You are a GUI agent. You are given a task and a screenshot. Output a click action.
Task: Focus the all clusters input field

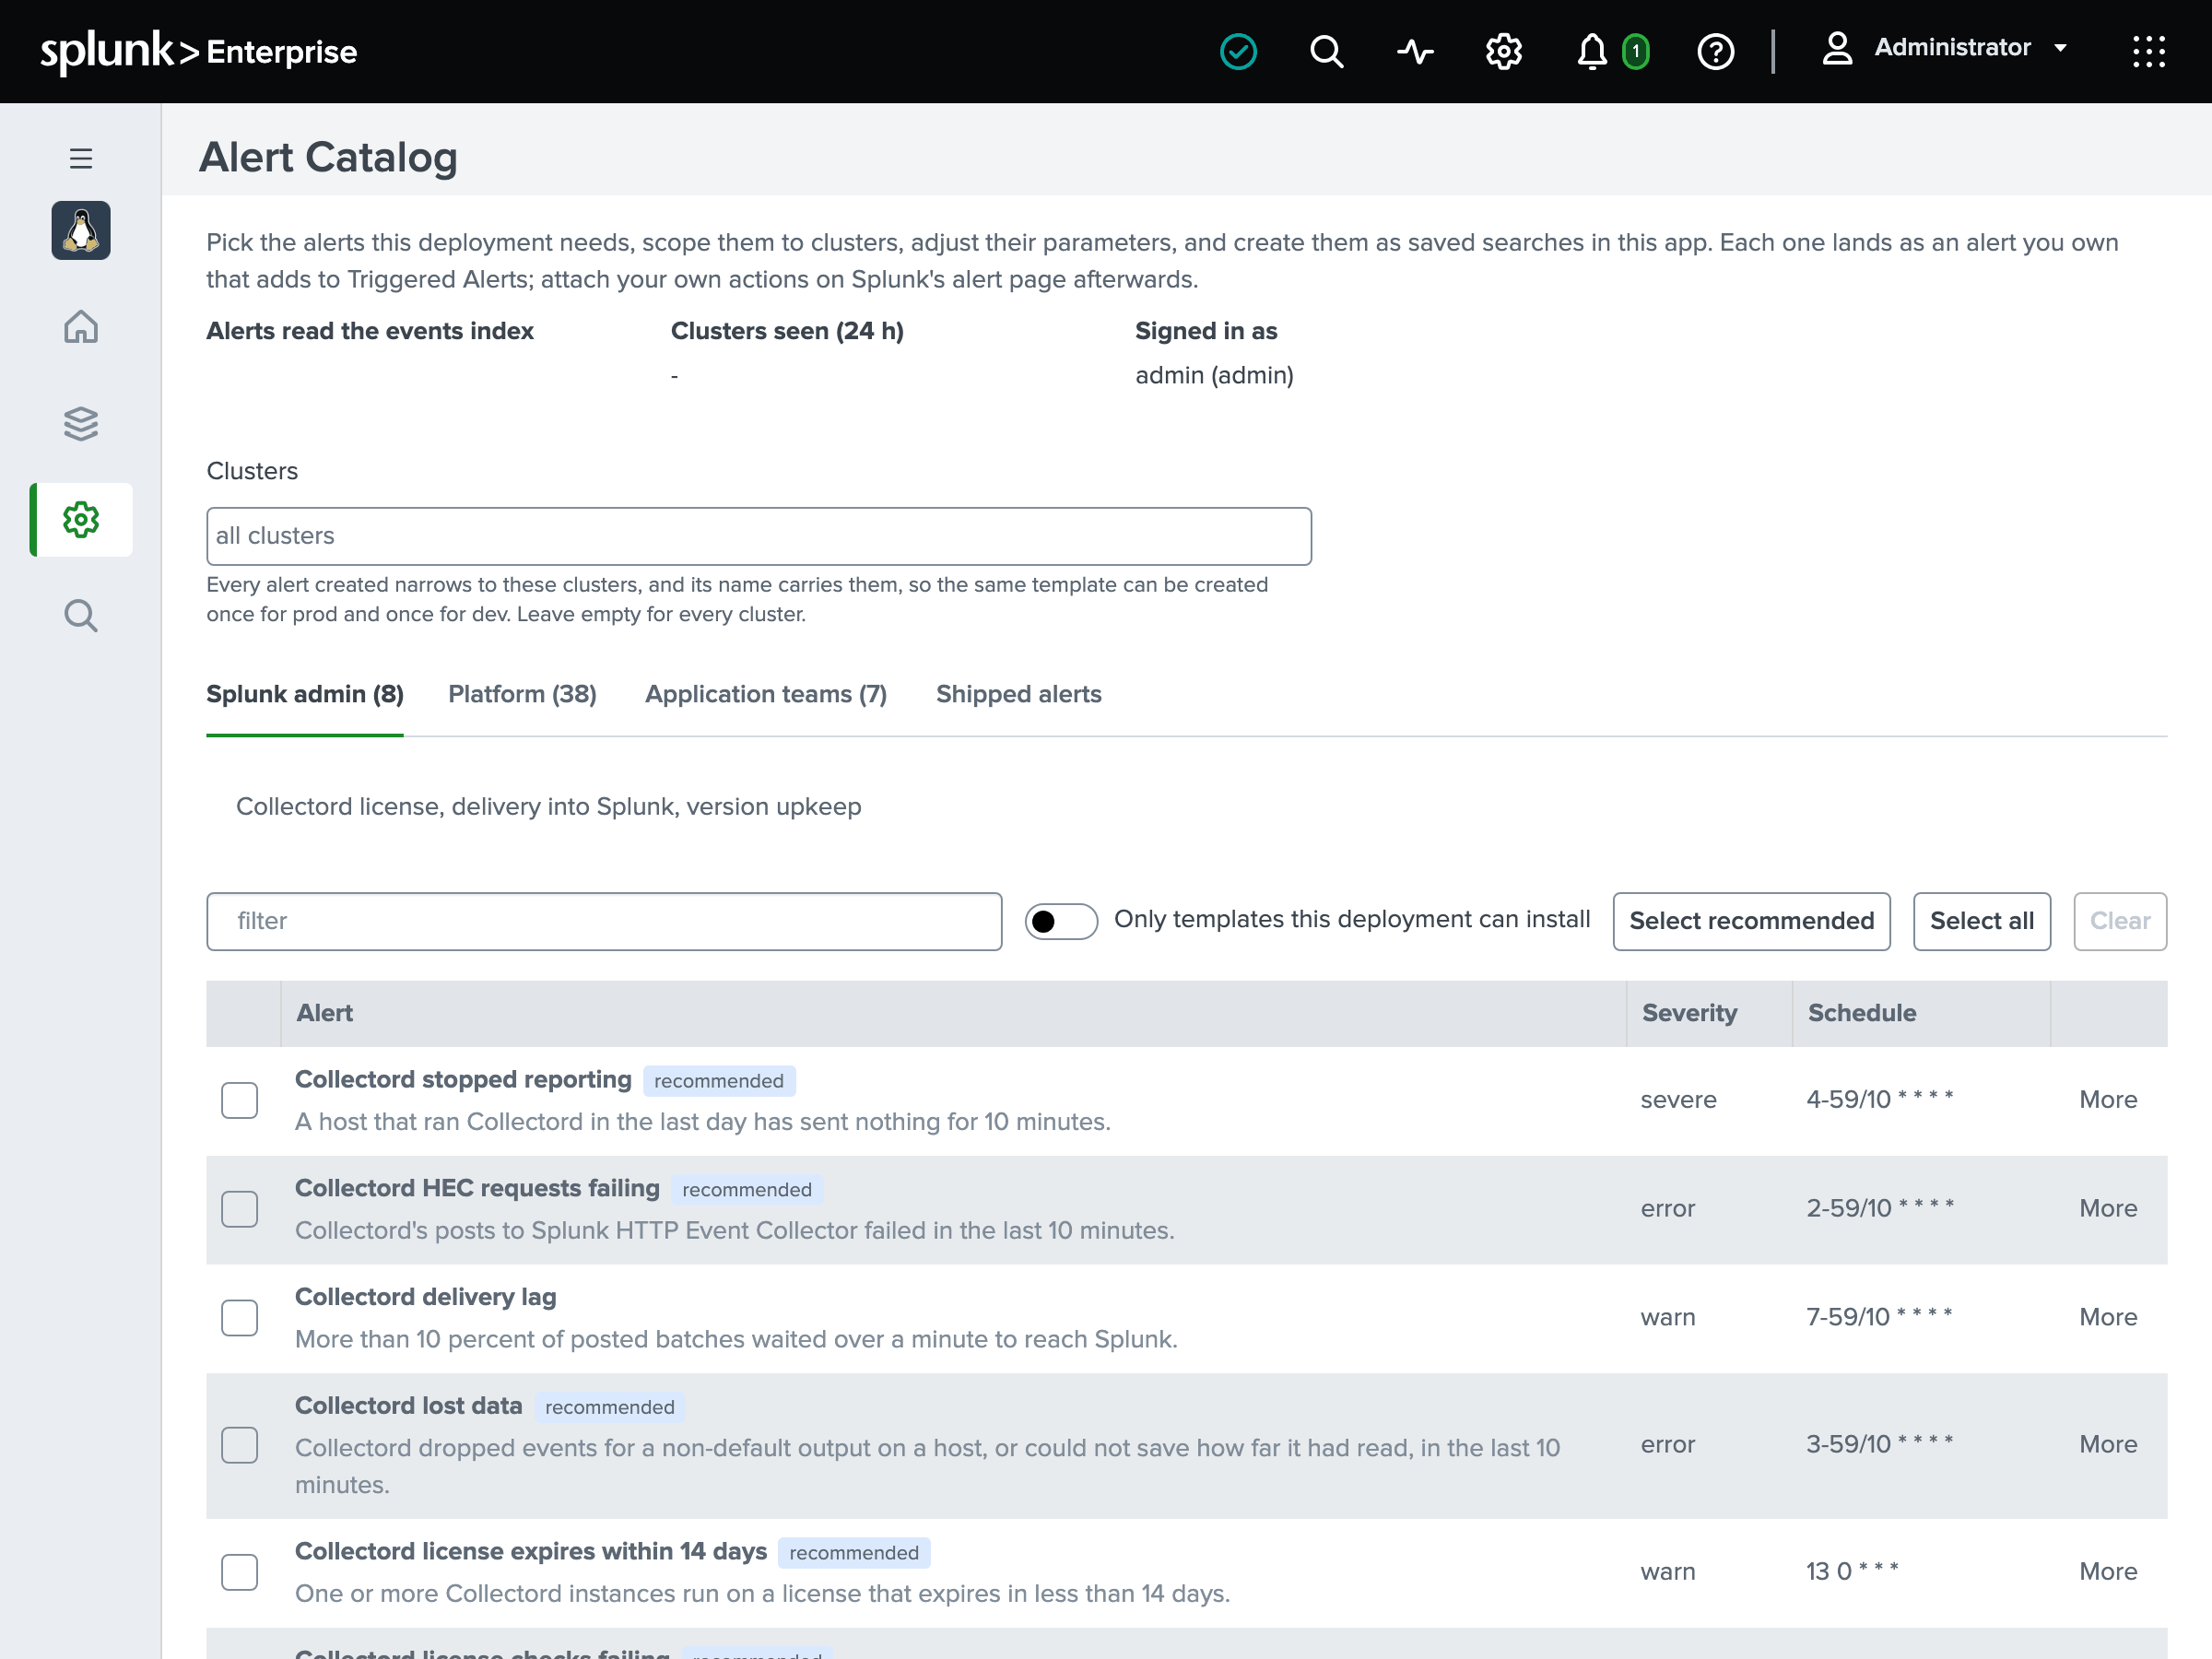pyautogui.click(x=759, y=536)
